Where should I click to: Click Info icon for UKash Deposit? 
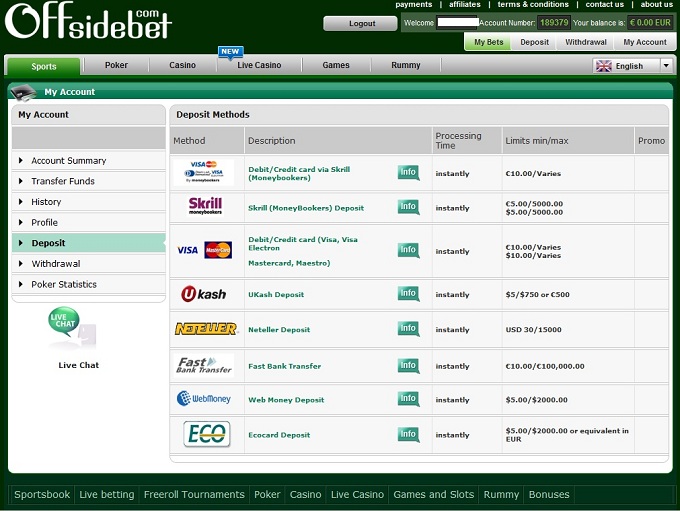408,294
